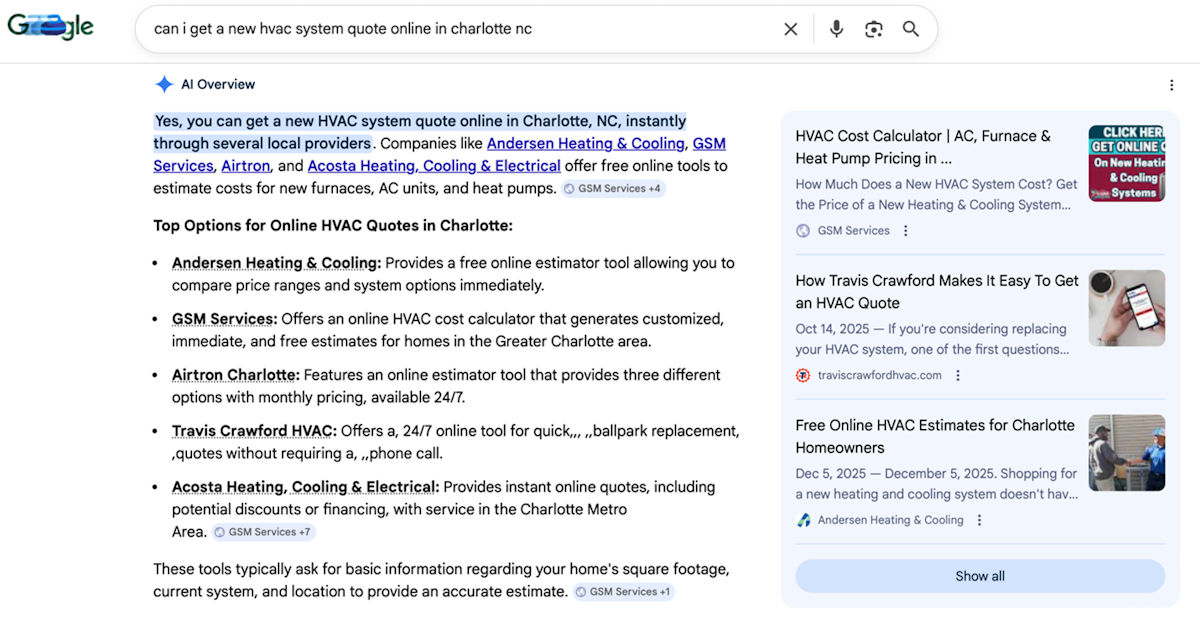The image size is (1200, 636).
Task: Click GSM Services bullet heading
Action: click(x=224, y=319)
